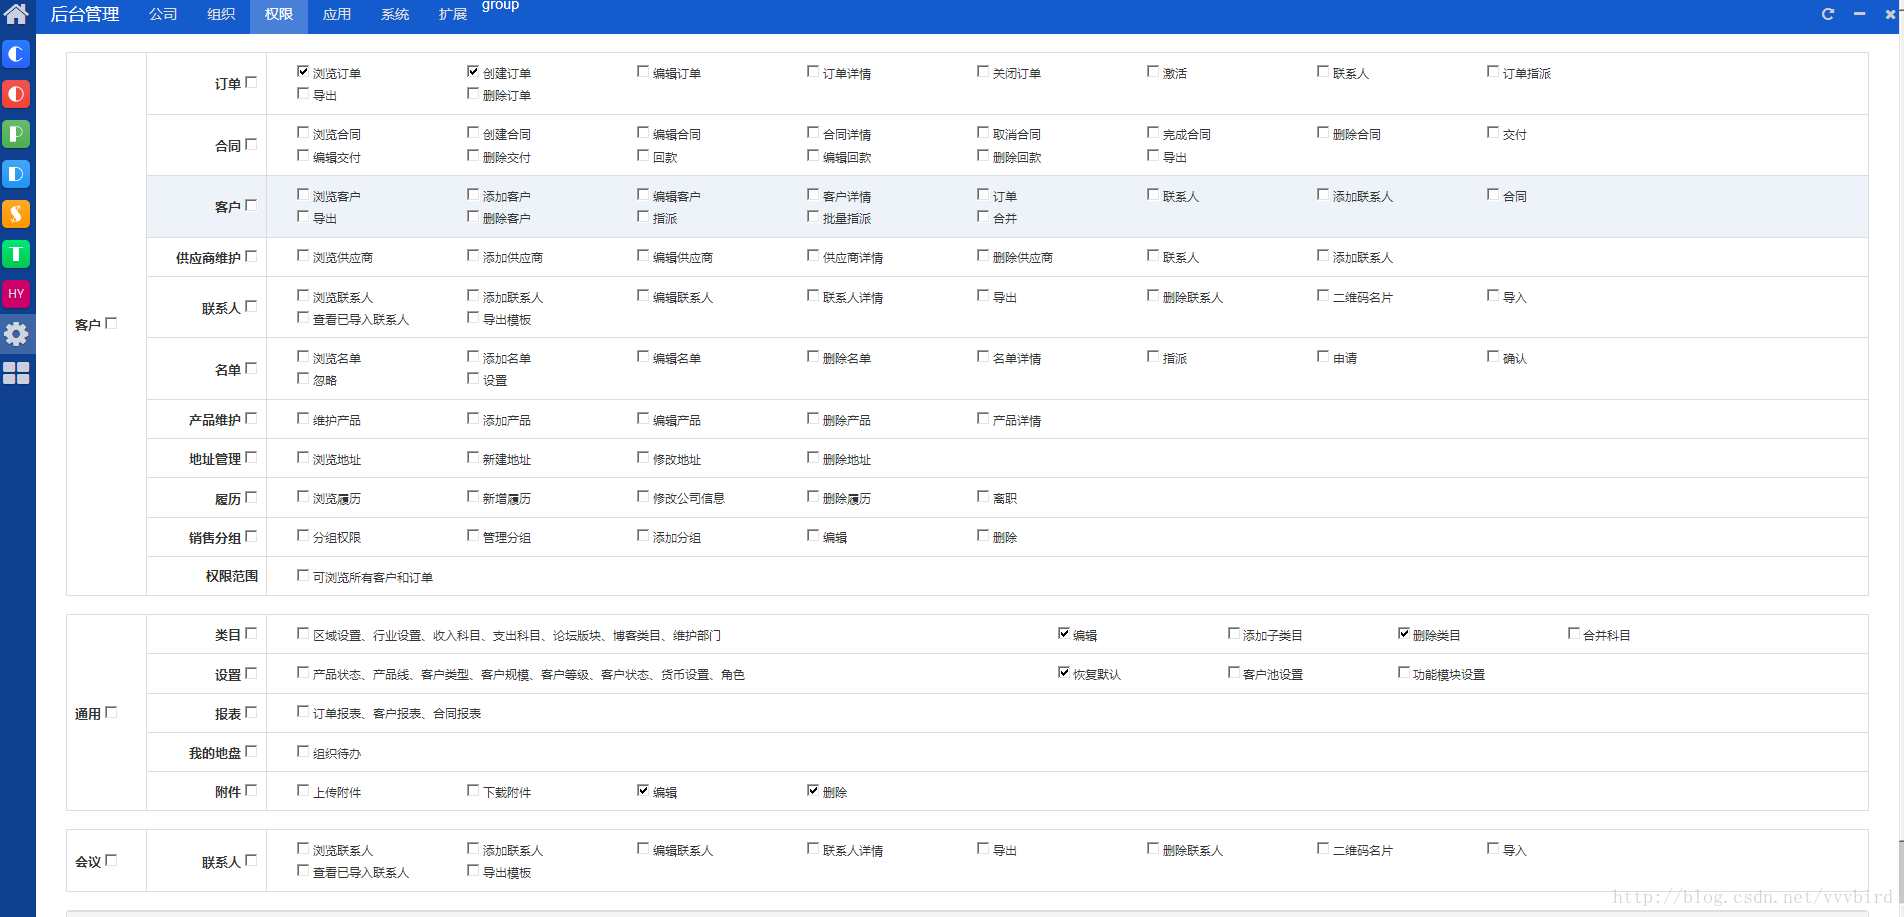Enable the 申请 checkbox in 名单 row
This screenshot has width=1904, height=917.
1323,357
